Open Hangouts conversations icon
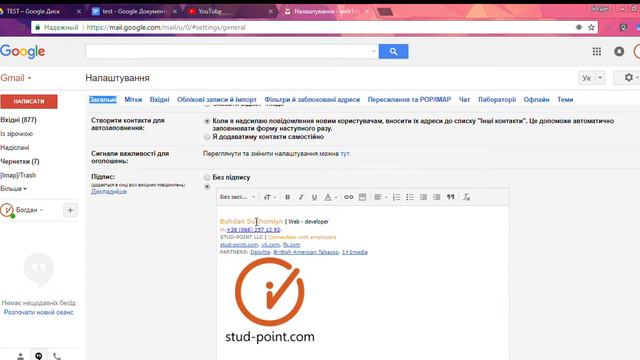Viewport: 640px width, 360px height. pyautogui.click(x=39, y=356)
